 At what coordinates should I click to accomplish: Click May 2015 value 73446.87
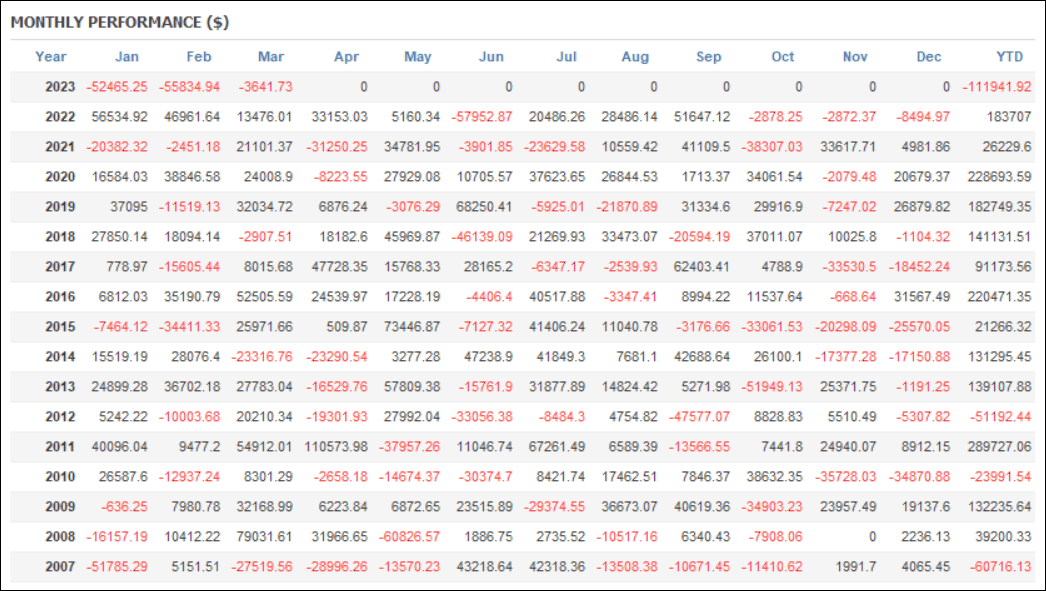(412, 327)
